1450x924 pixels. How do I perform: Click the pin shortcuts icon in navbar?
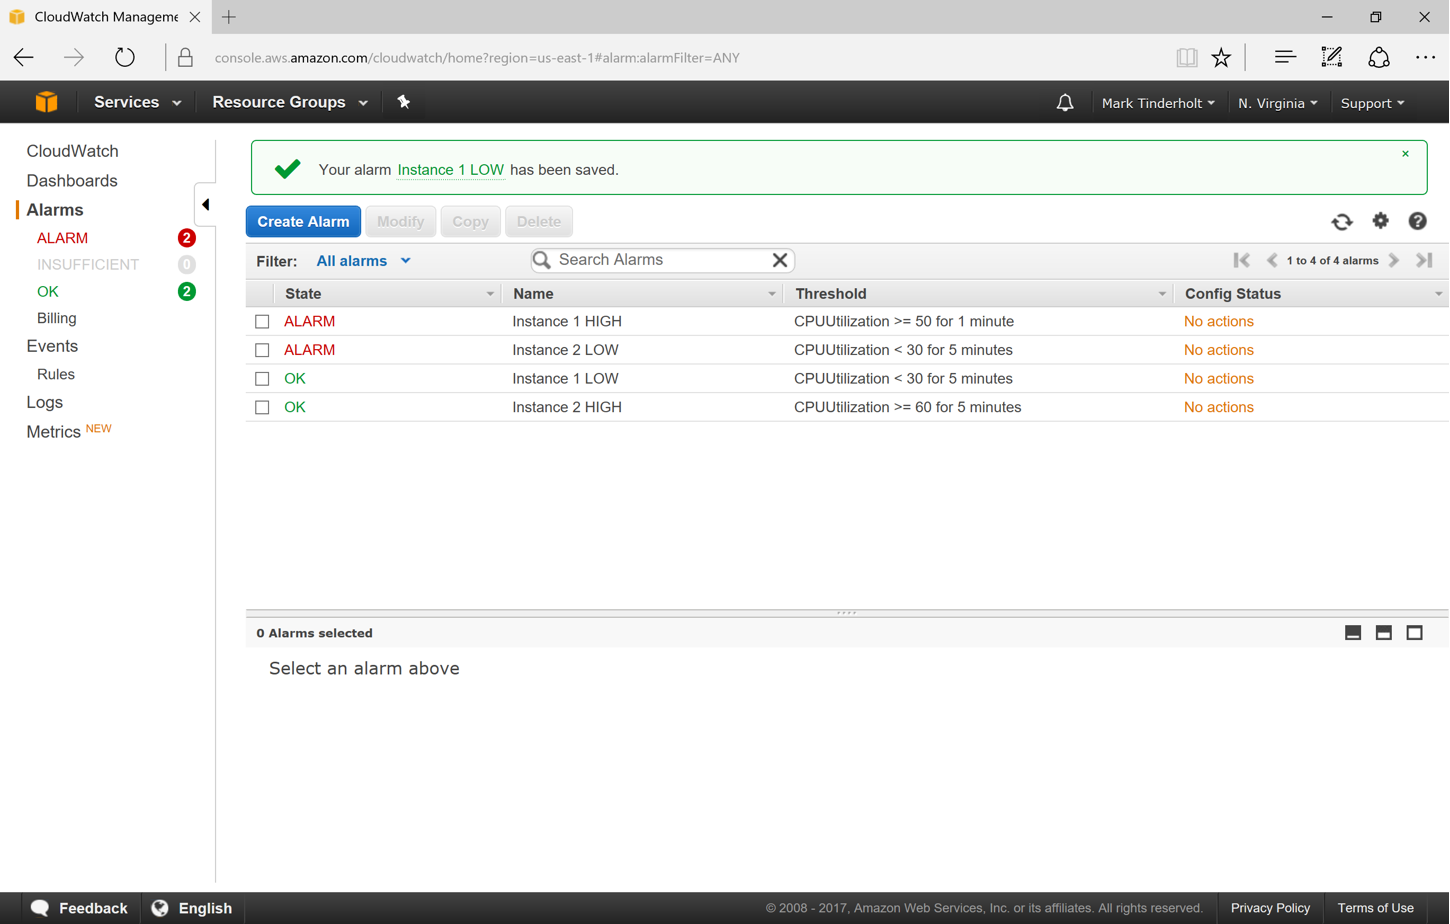point(404,102)
